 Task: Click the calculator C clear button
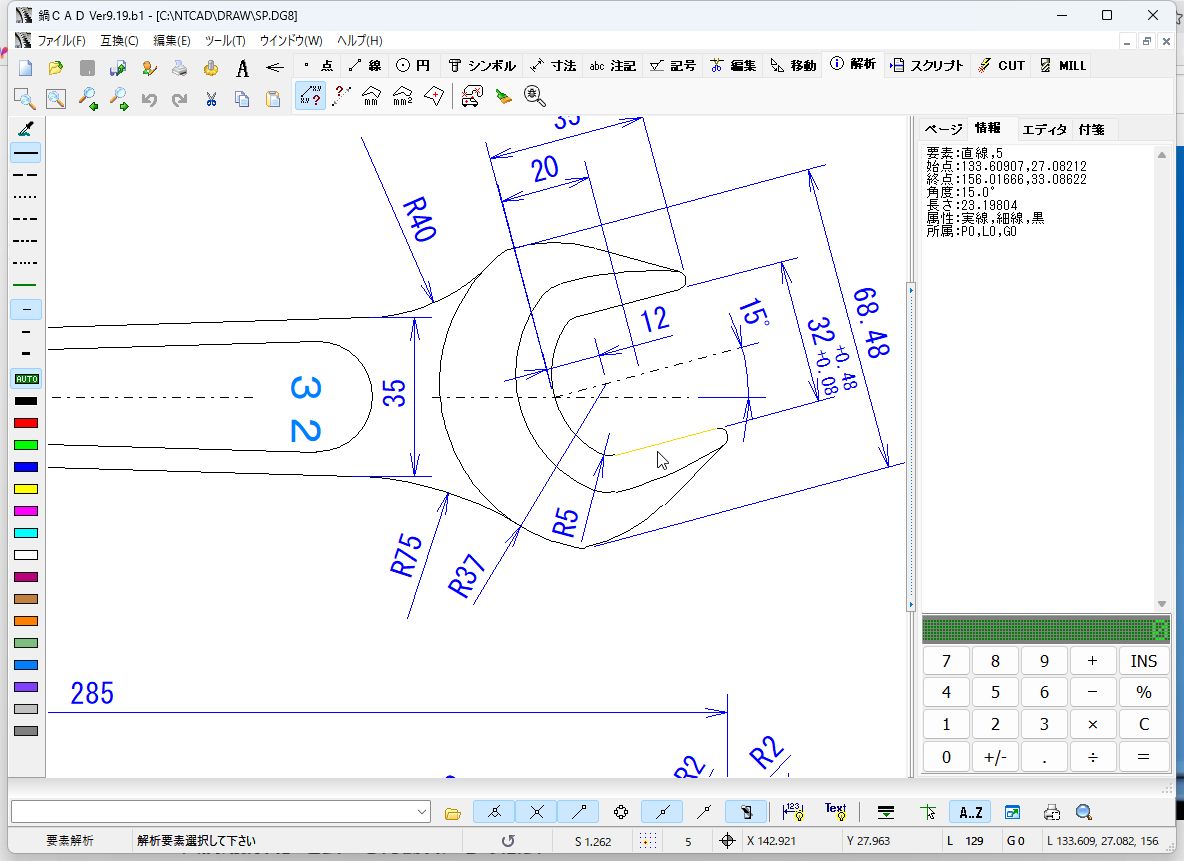pyautogui.click(x=1143, y=724)
